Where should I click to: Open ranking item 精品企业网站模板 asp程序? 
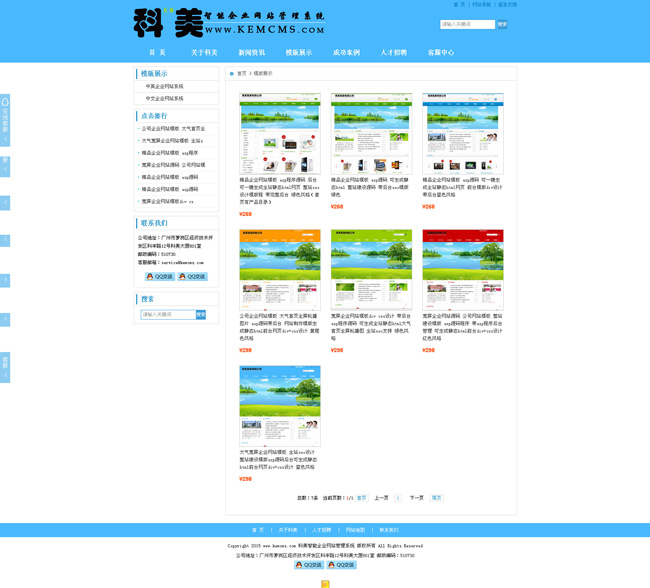170,153
